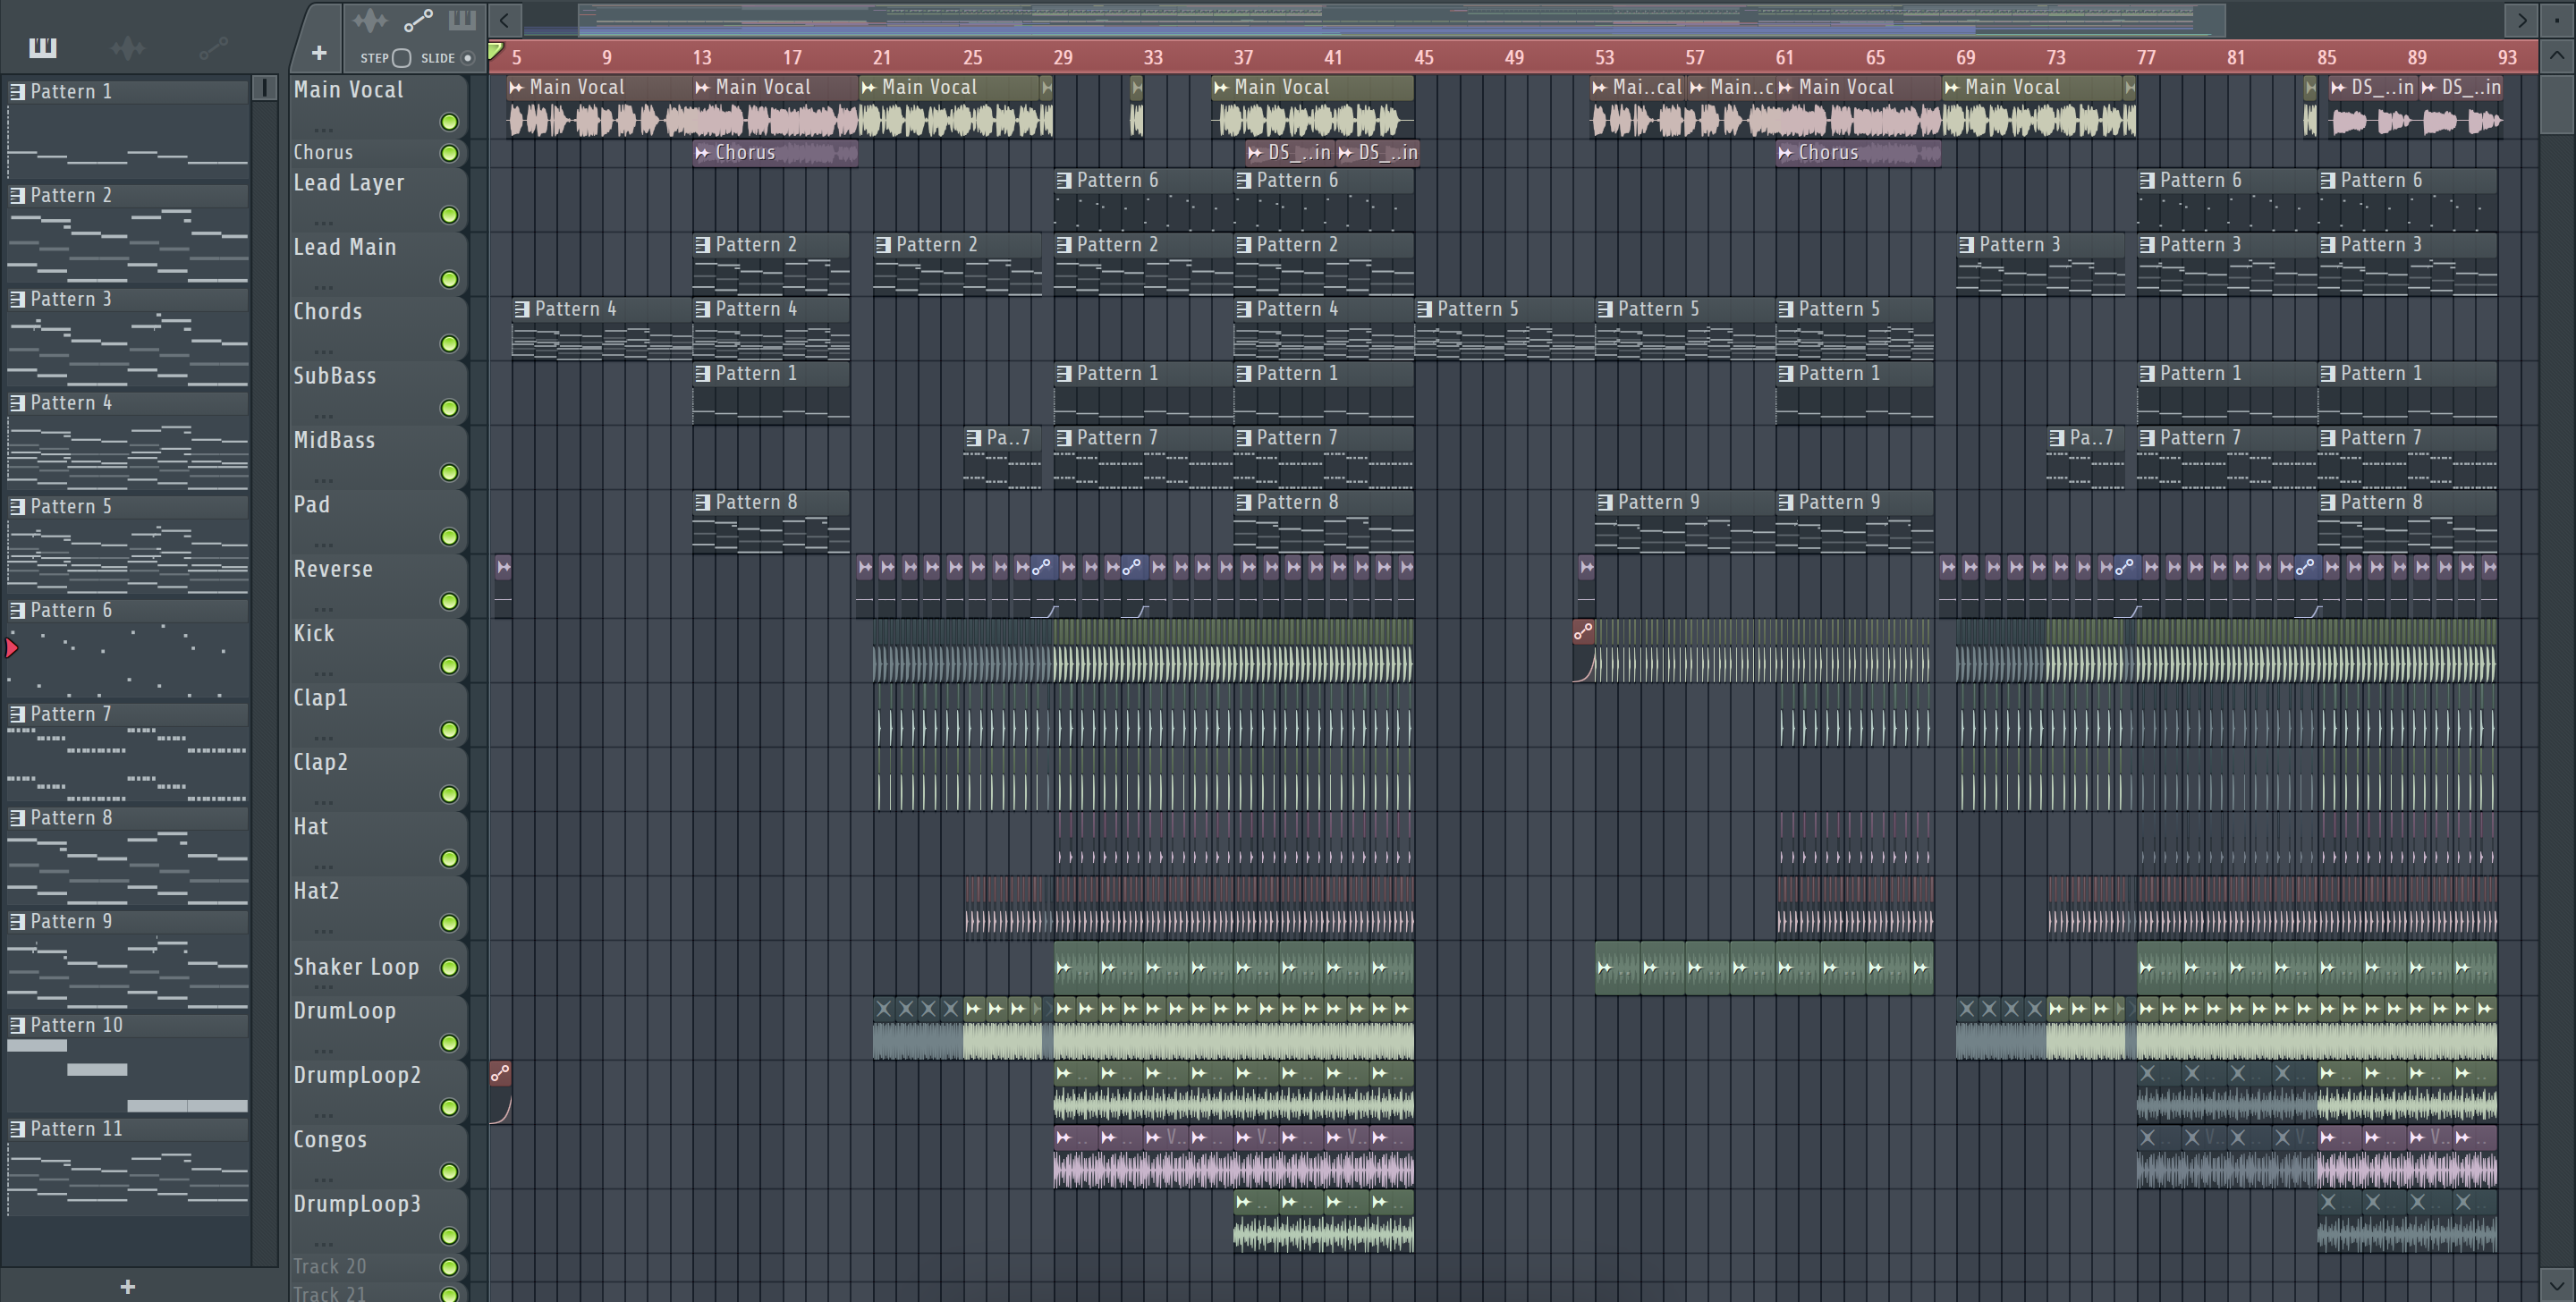
Task: Select the Pad track header
Action: click(378, 521)
